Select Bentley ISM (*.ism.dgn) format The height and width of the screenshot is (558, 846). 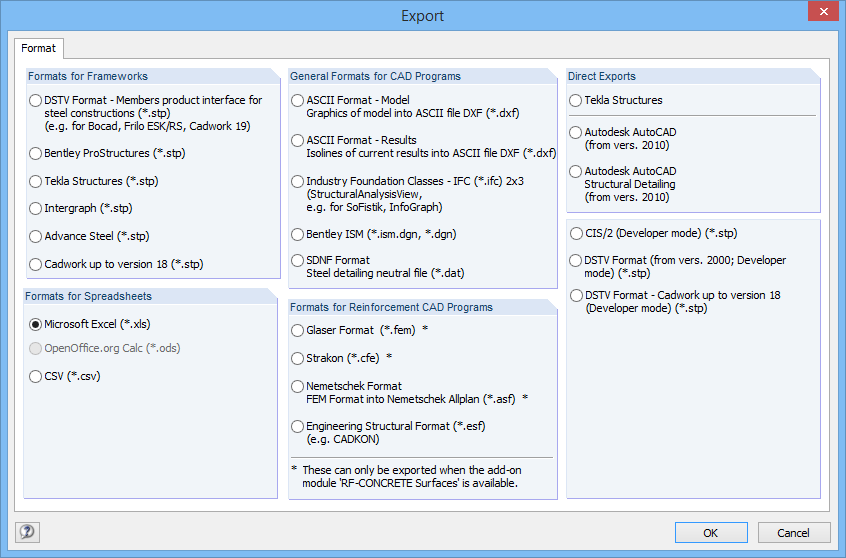tap(298, 234)
